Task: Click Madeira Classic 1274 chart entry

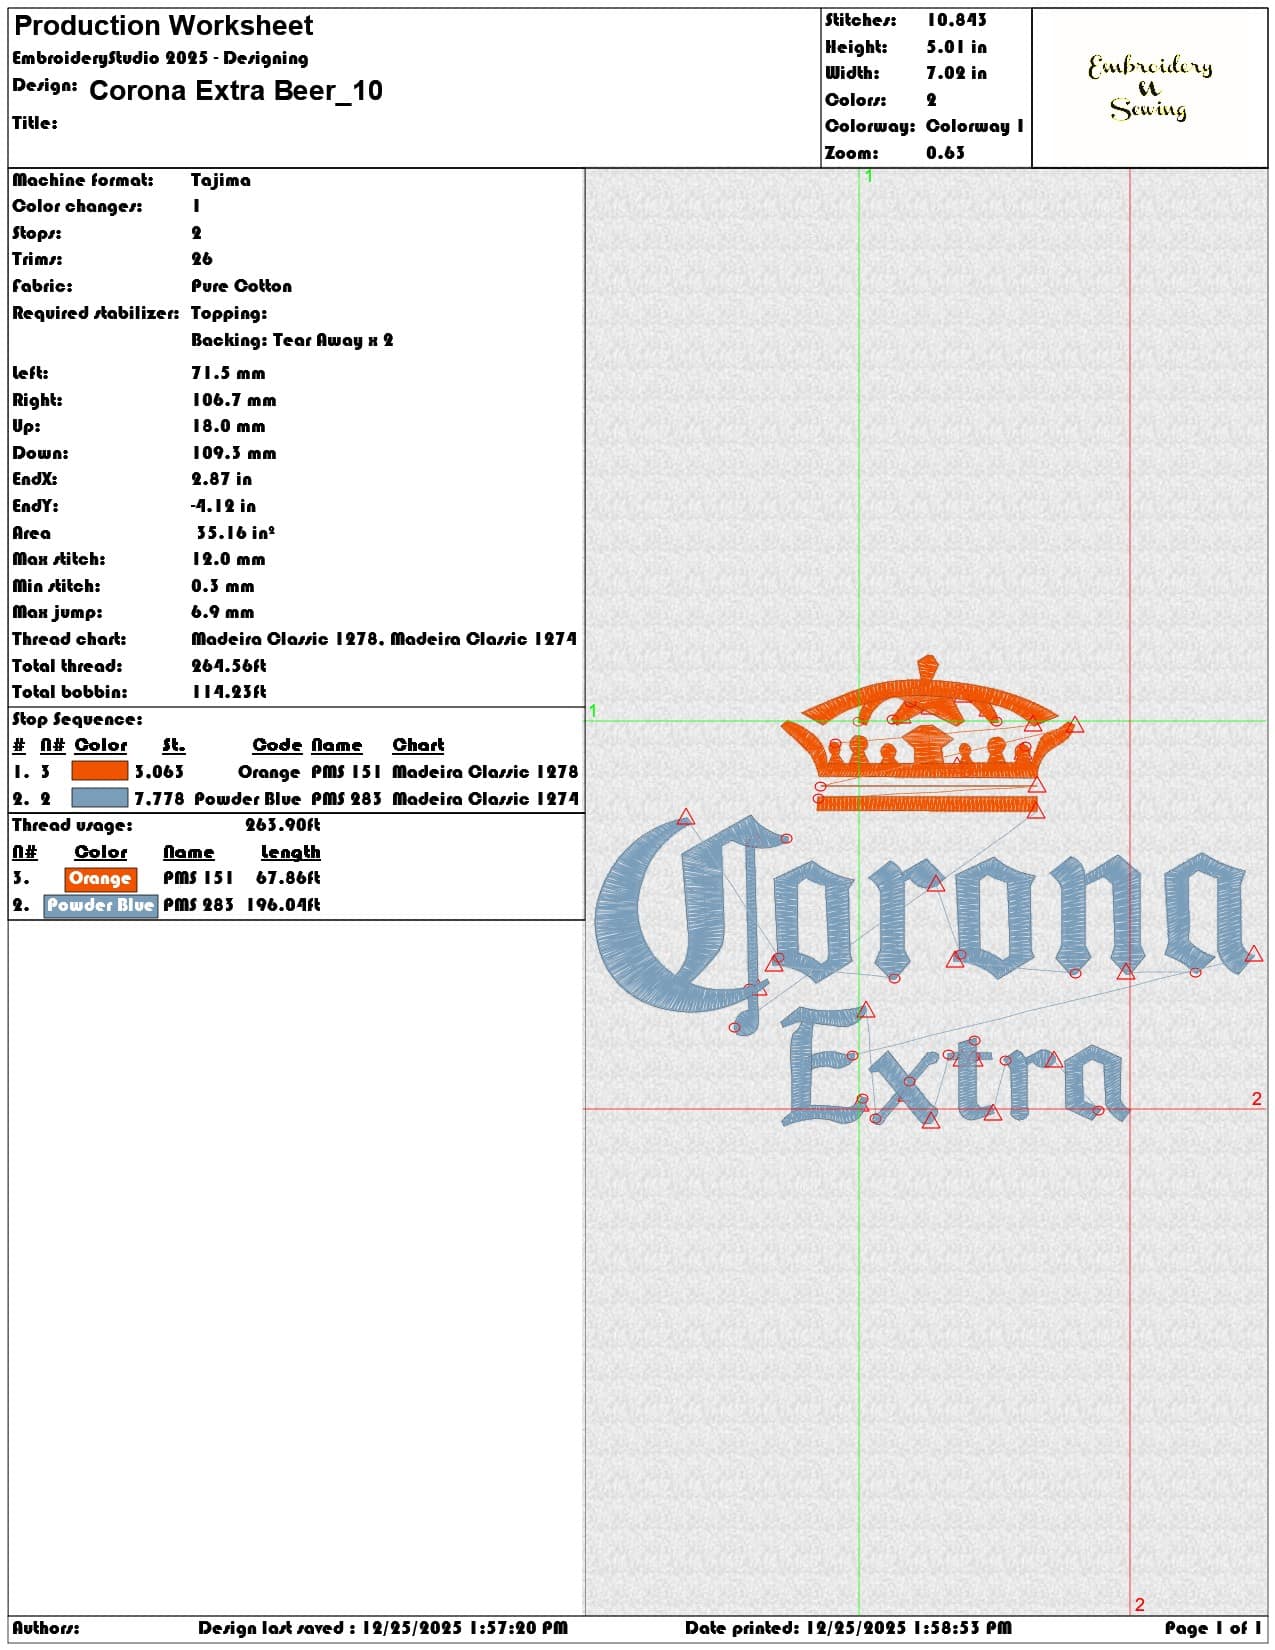Action: [485, 799]
